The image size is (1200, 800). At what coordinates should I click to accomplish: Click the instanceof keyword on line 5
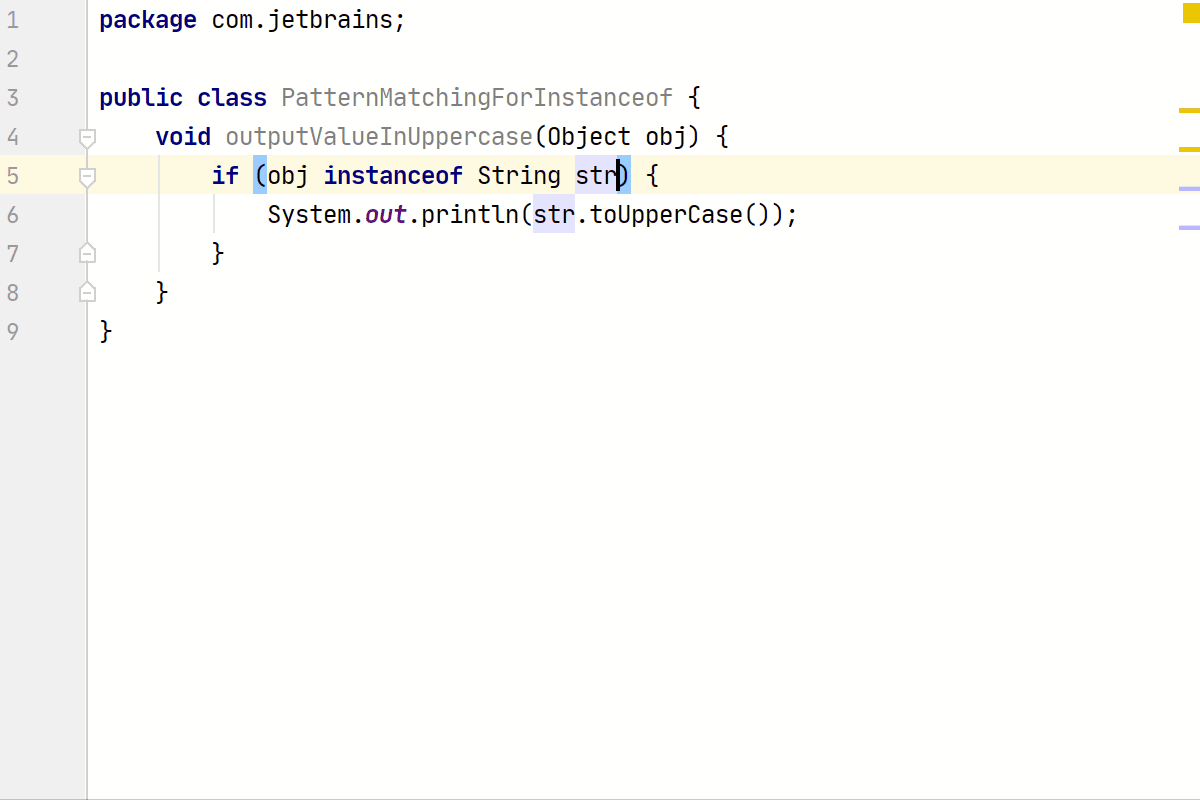tap(393, 176)
